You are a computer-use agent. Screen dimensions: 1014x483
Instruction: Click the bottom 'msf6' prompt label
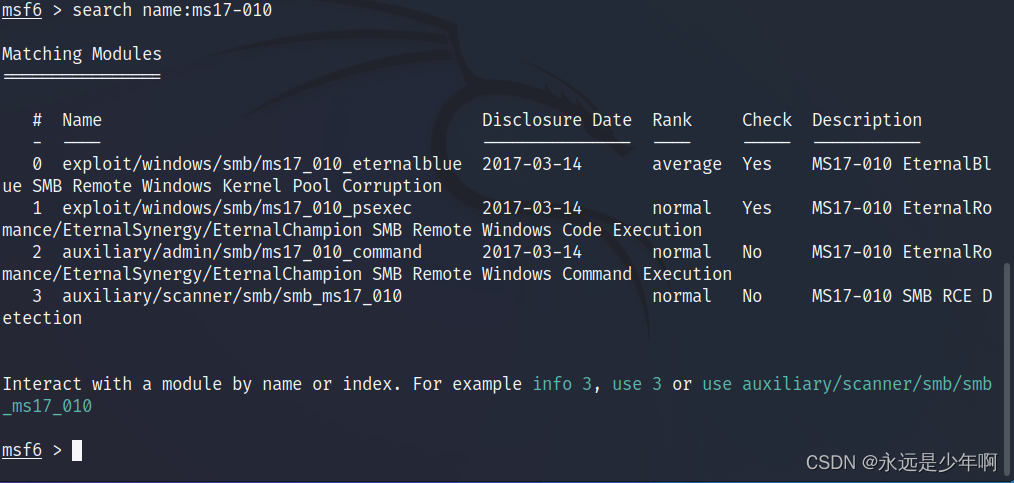point(22,450)
